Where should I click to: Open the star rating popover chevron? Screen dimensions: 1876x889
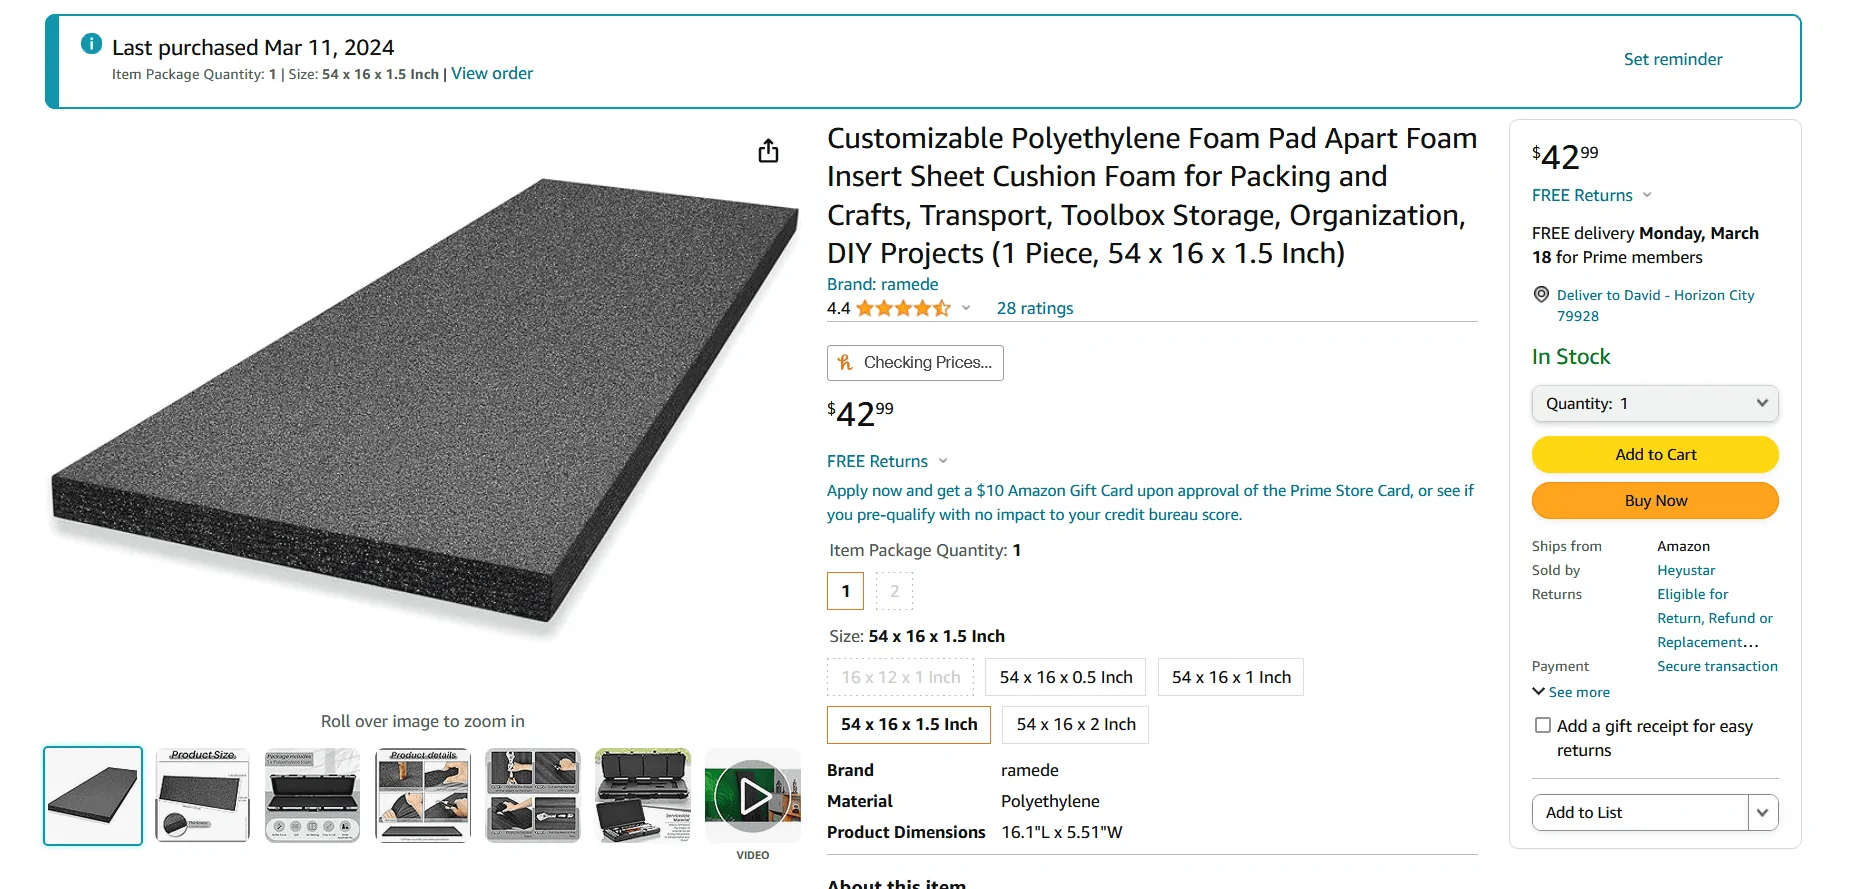coord(966,308)
